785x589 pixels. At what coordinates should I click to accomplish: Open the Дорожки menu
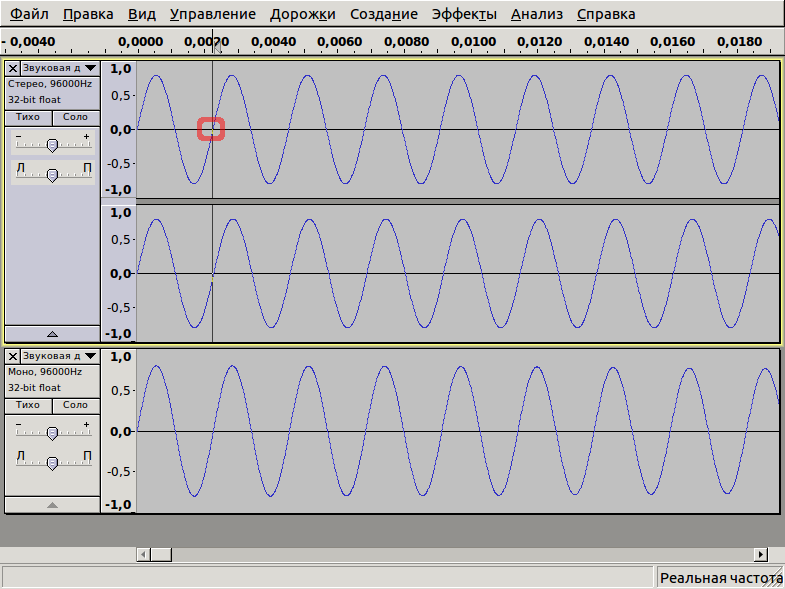(304, 15)
